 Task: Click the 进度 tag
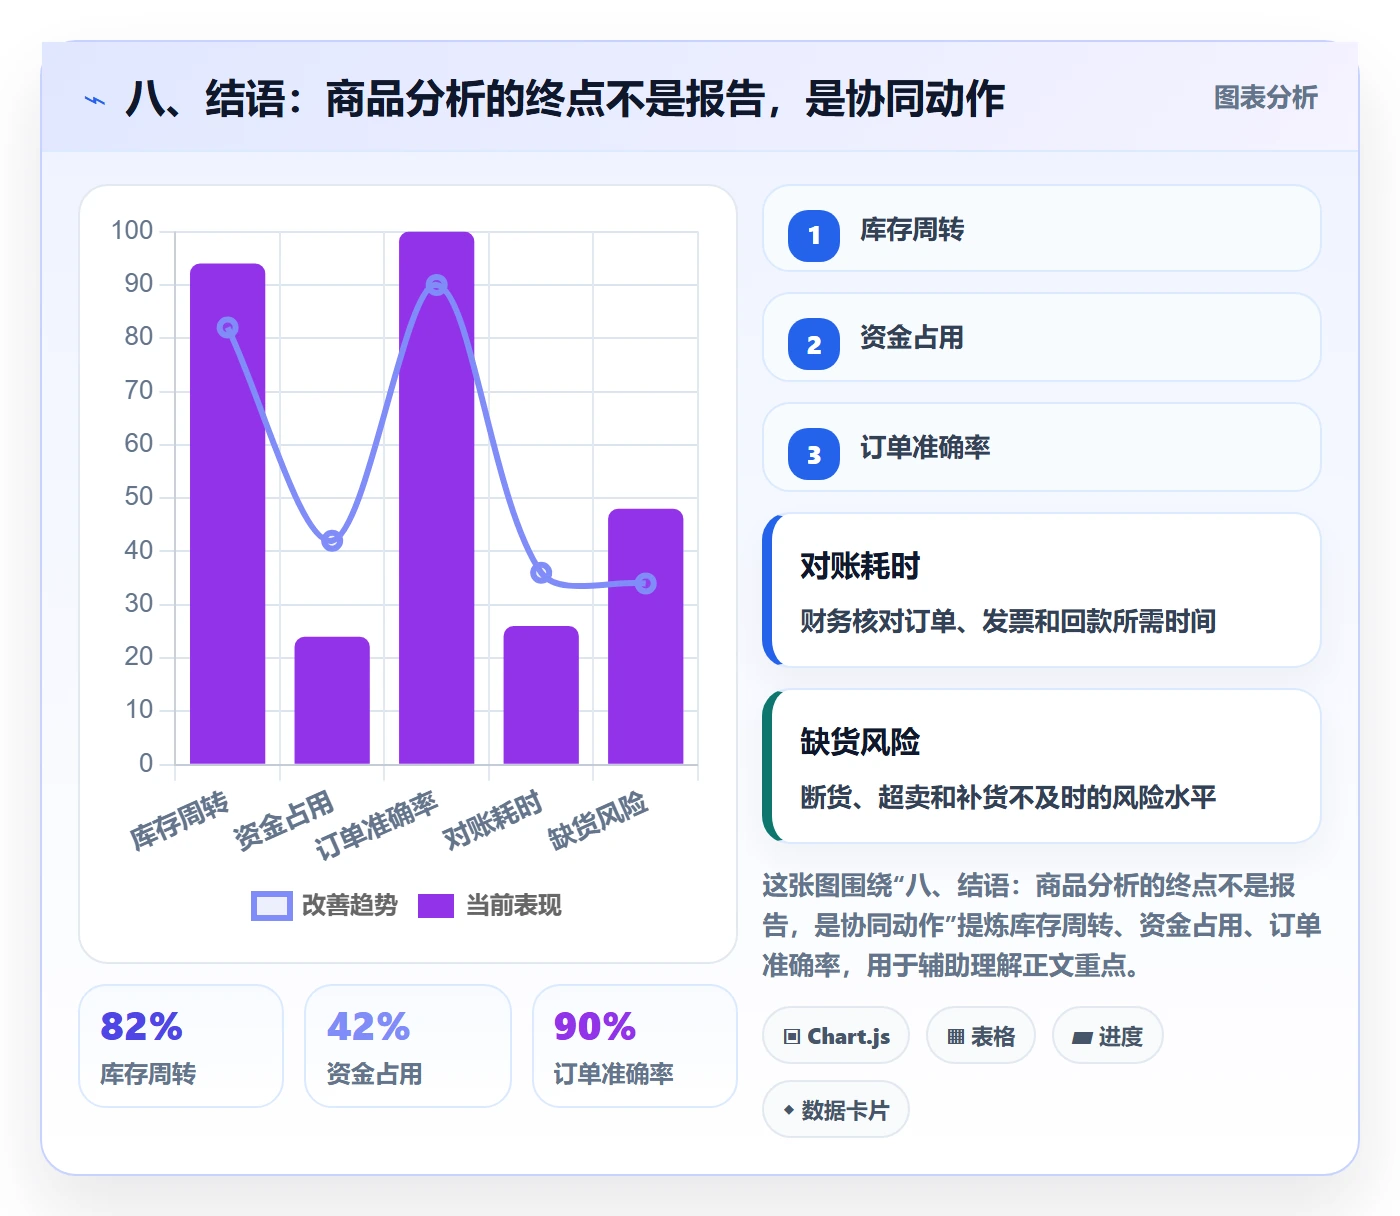coord(1108,1036)
